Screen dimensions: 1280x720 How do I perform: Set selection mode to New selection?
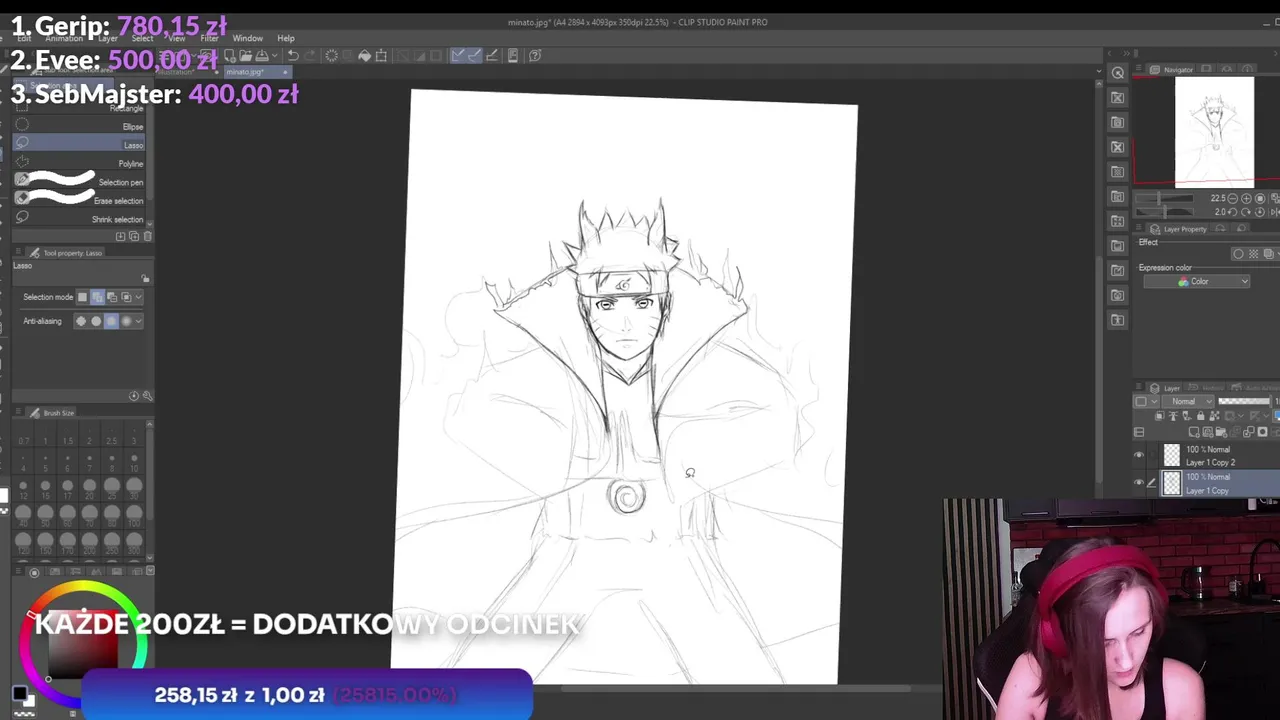click(x=83, y=297)
